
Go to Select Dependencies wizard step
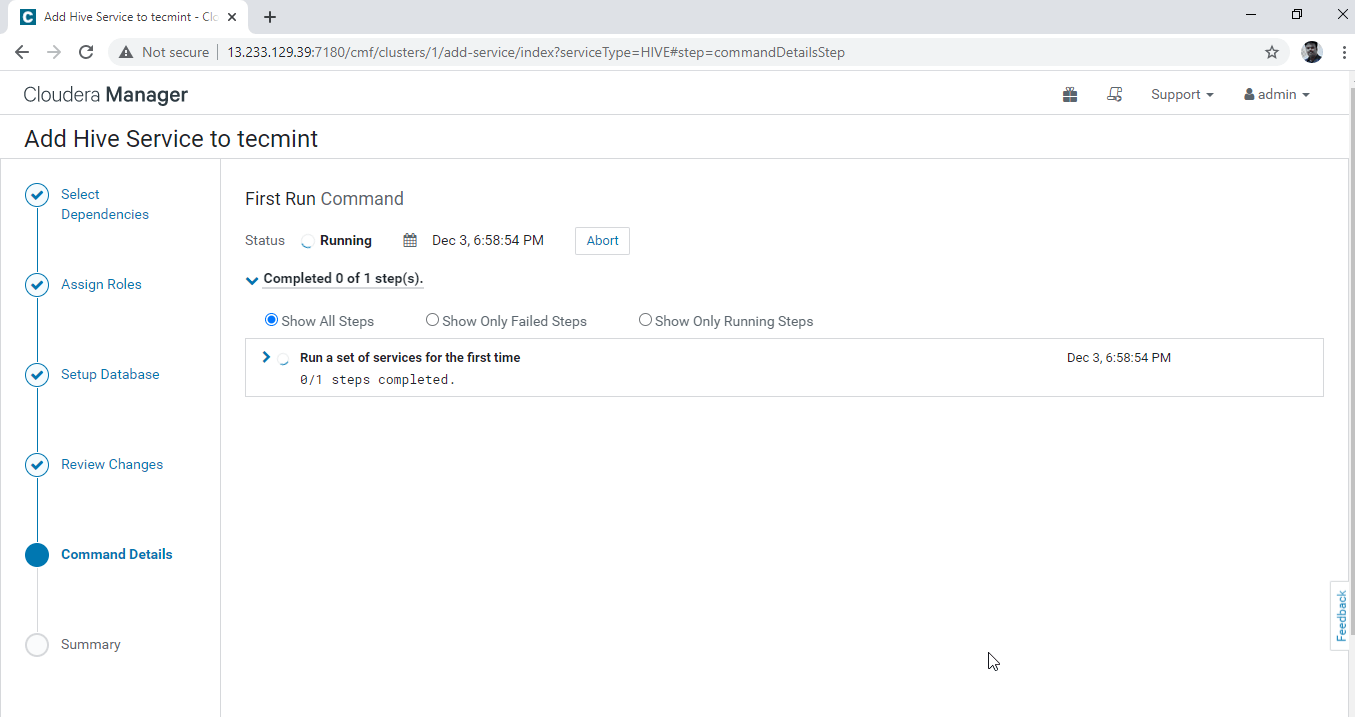tap(104, 204)
